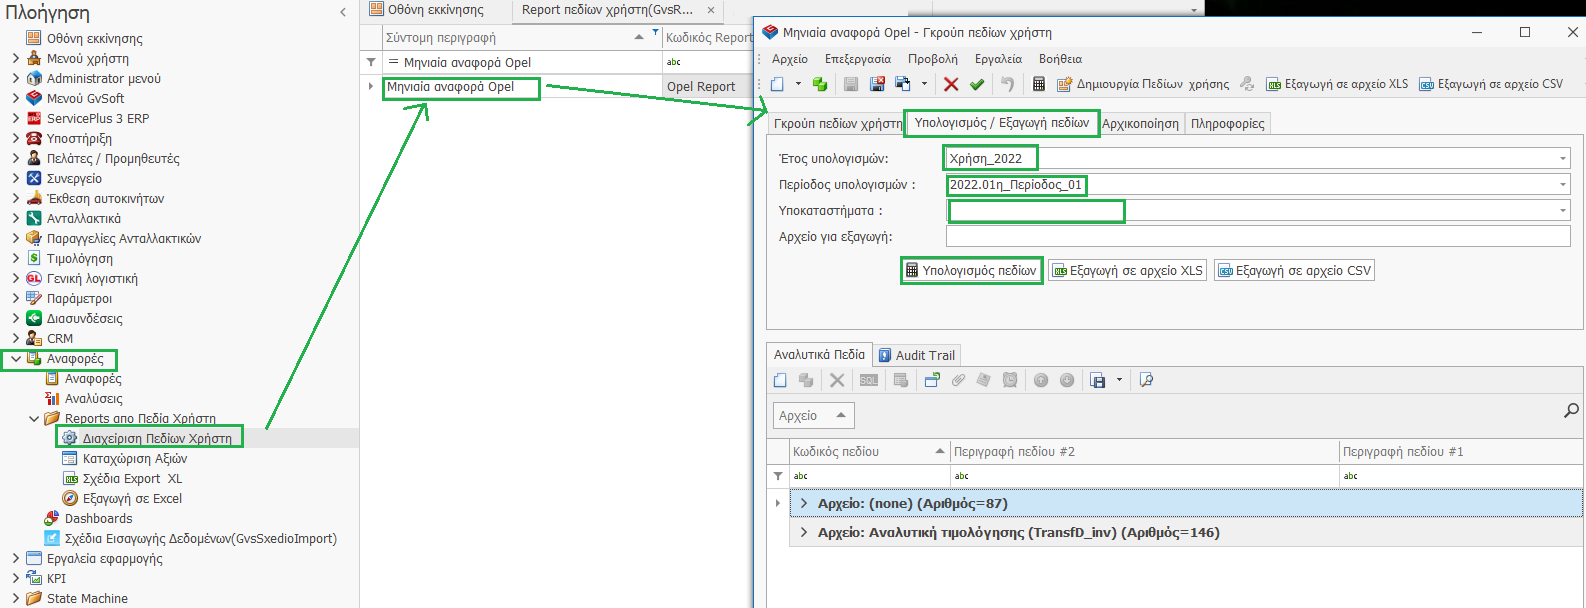The image size is (1586, 608).
Task: Open the Προβολή menu
Action: pyautogui.click(x=933, y=59)
